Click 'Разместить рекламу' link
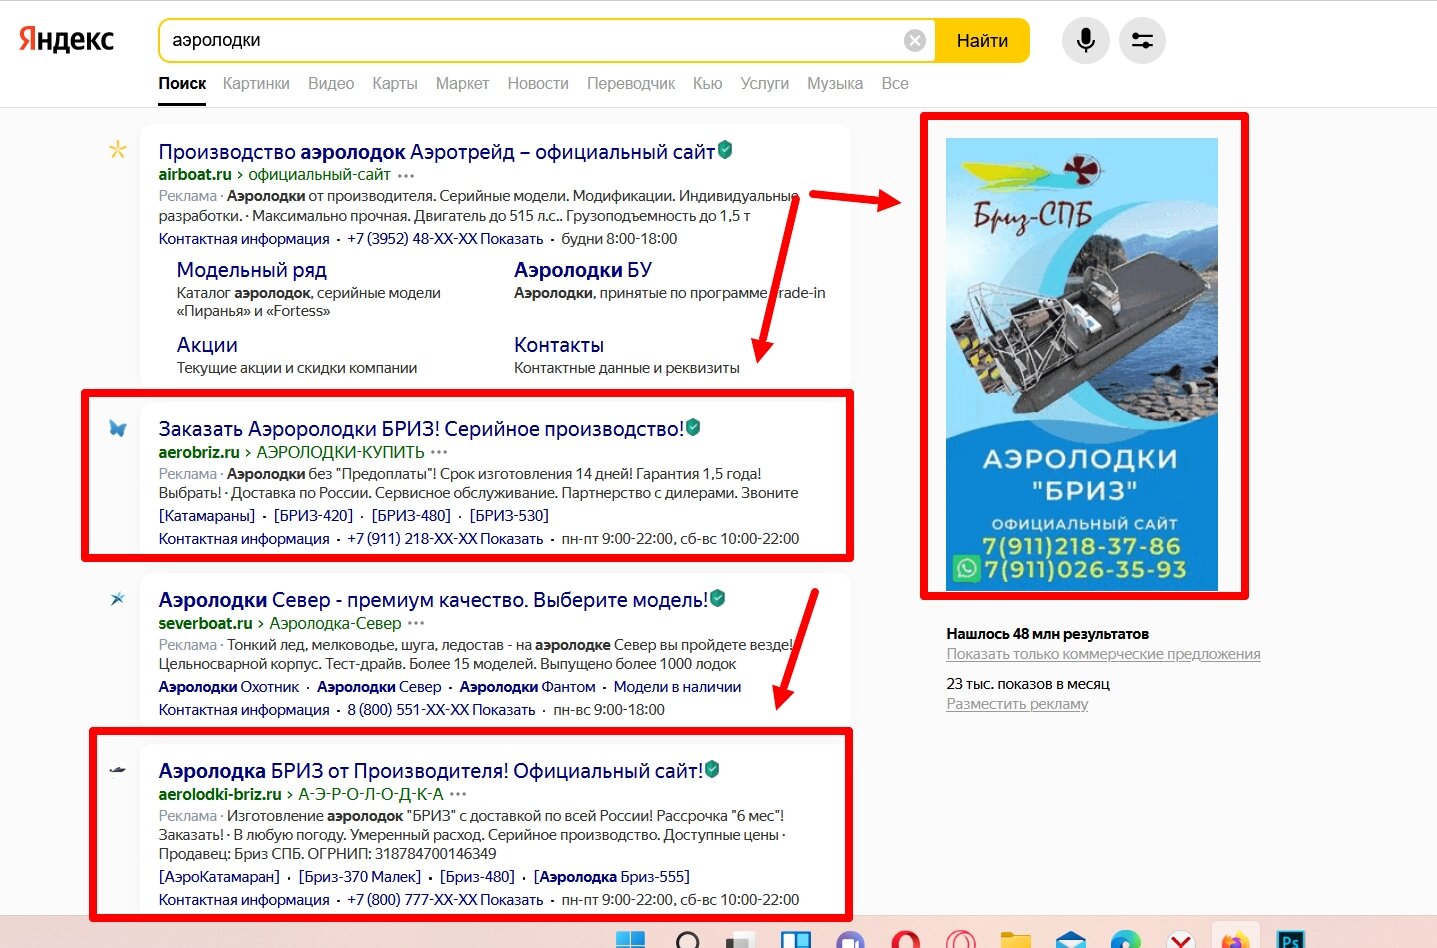The width and height of the screenshot is (1437, 948). (1017, 704)
